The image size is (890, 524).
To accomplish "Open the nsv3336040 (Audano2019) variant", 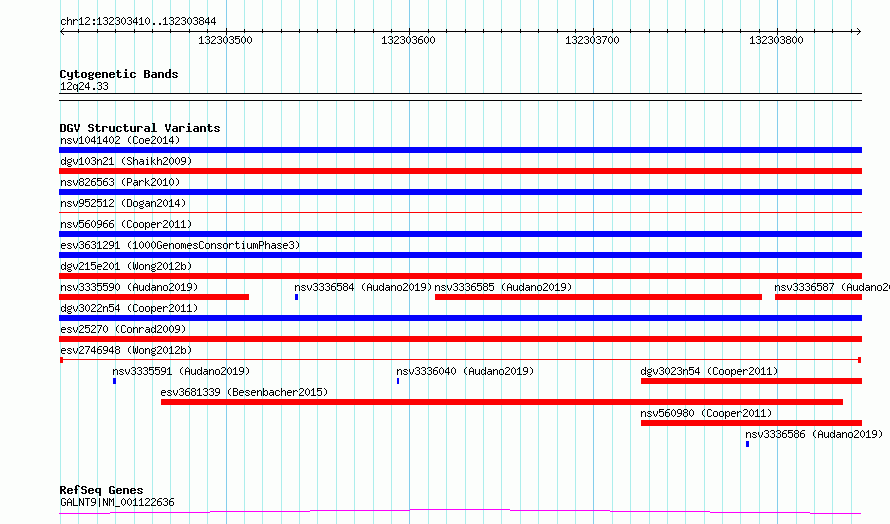I will [x=465, y=371].
